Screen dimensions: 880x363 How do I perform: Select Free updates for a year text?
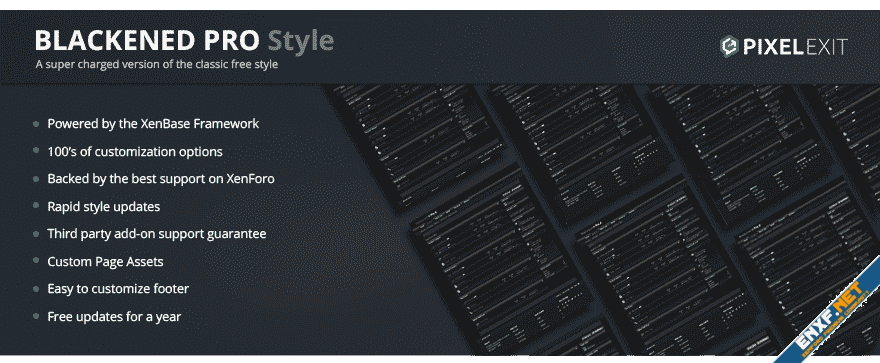coord(114,316)
